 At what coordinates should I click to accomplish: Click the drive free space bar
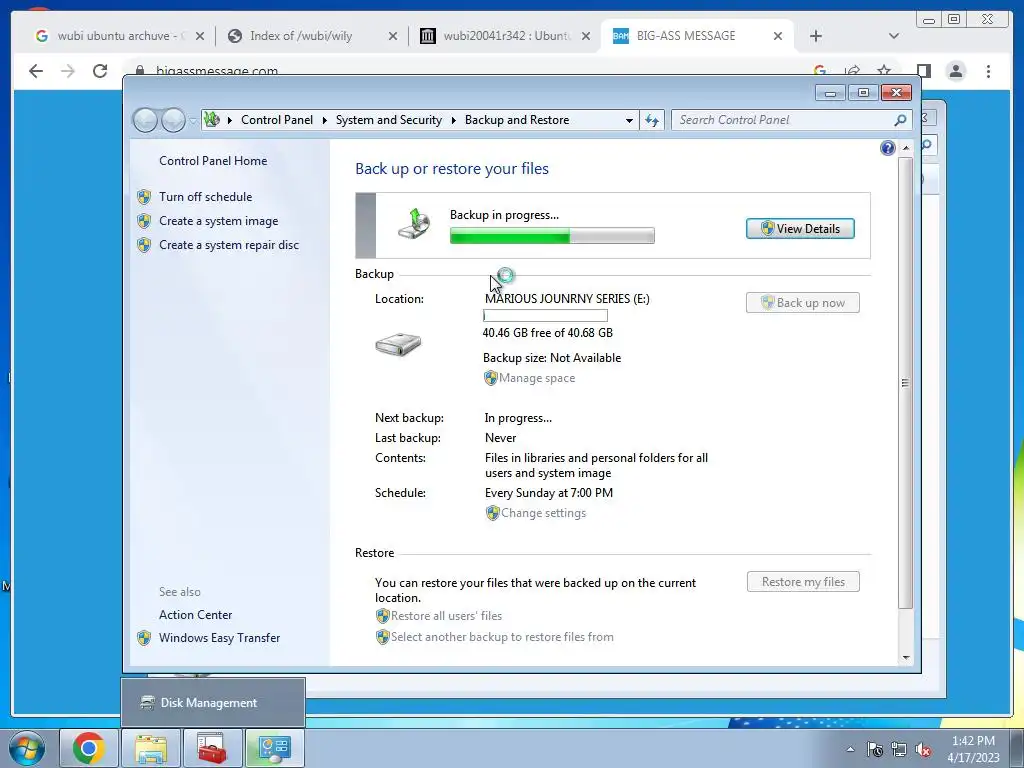pyautogui.click(x=545, y=315)
